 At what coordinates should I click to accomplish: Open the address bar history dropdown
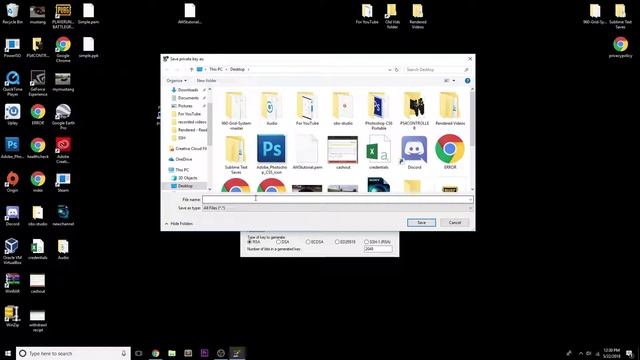click(x=389, y=70)
